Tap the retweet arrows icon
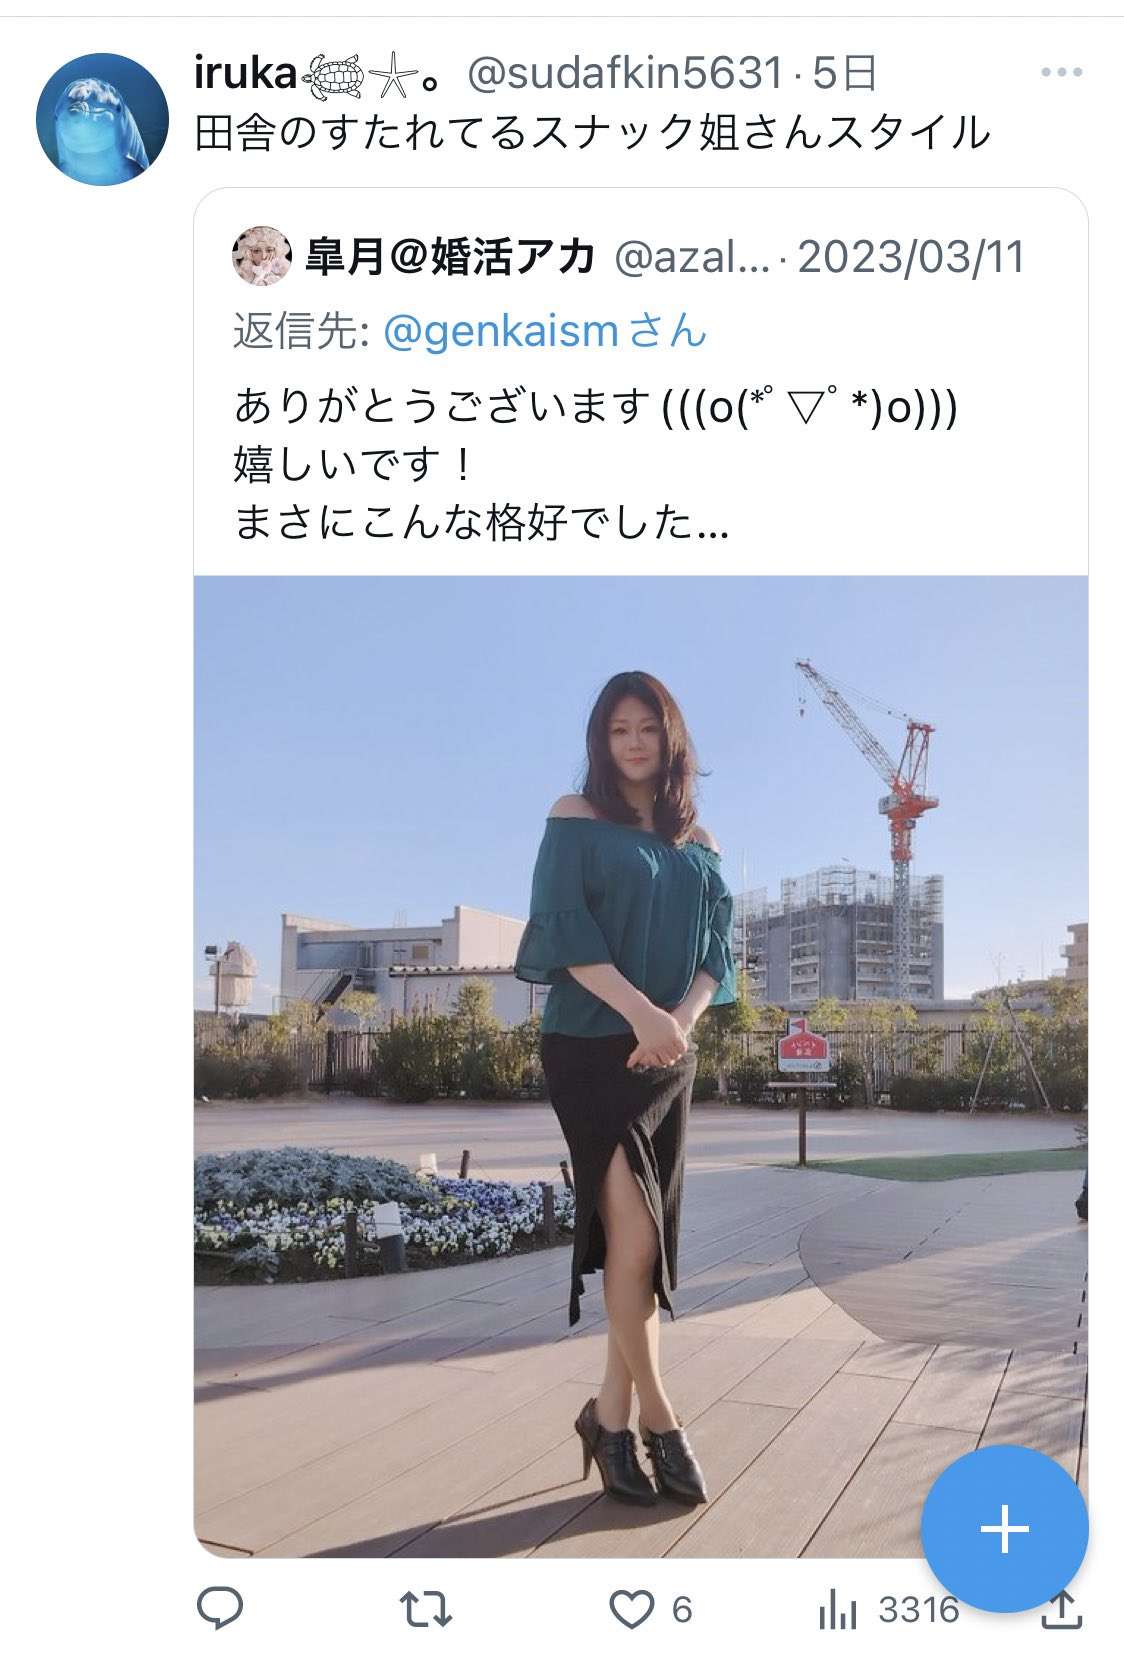 [x=427, y=1610]
